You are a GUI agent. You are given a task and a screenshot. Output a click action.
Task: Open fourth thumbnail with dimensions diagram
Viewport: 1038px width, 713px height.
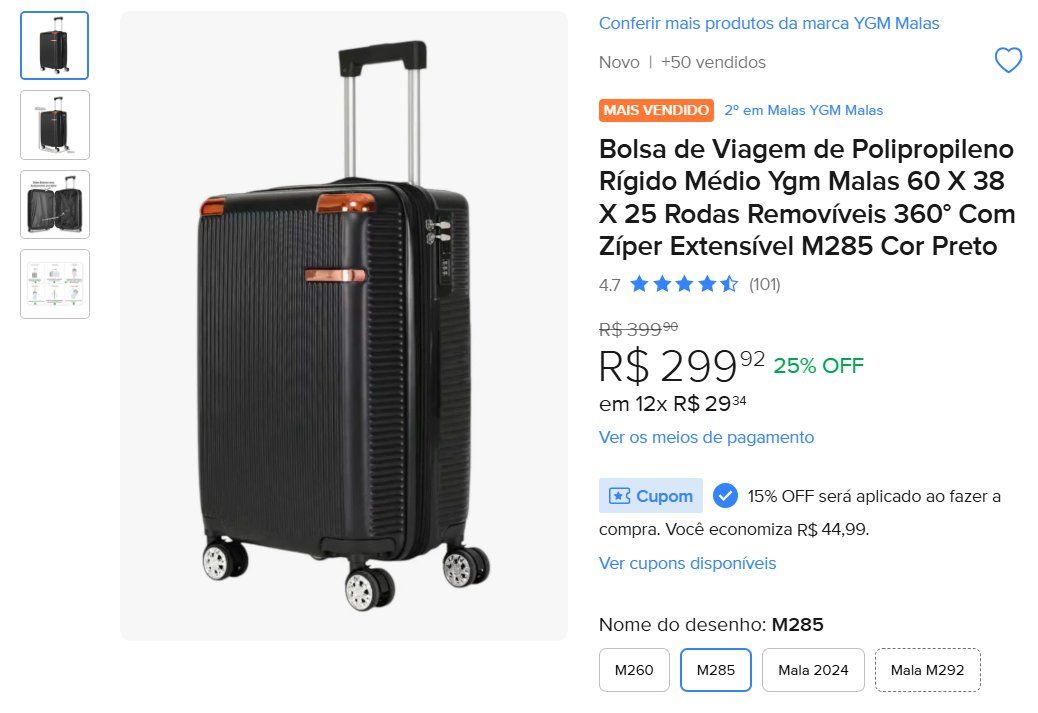pos(55,284)
